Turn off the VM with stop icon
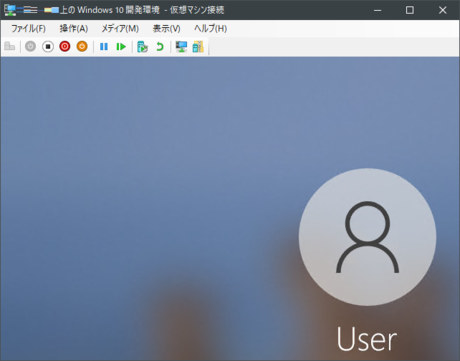The image size is (460, 361). (x=48, y=46)
